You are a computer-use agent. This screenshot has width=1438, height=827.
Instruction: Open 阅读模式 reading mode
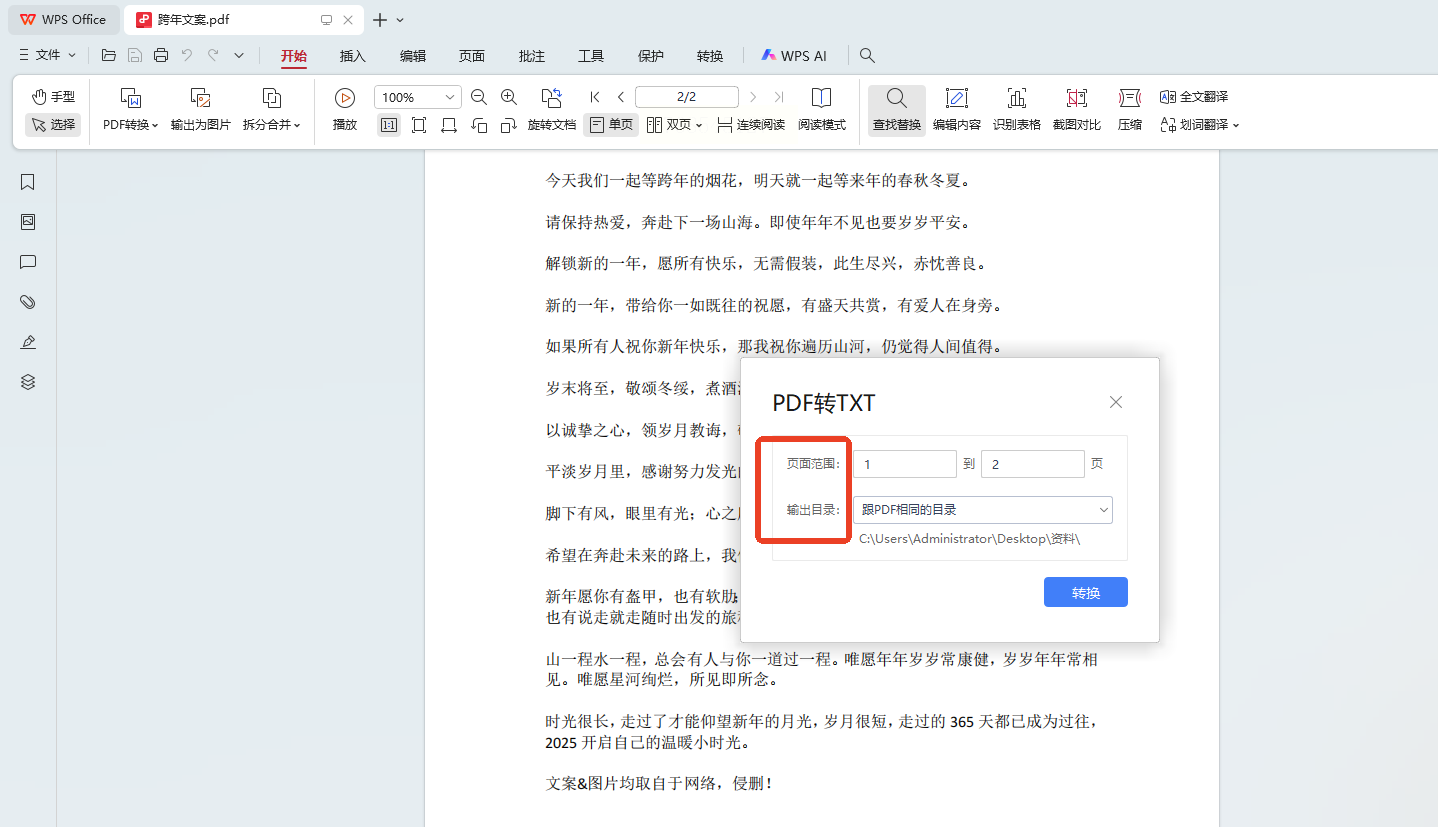821,98
